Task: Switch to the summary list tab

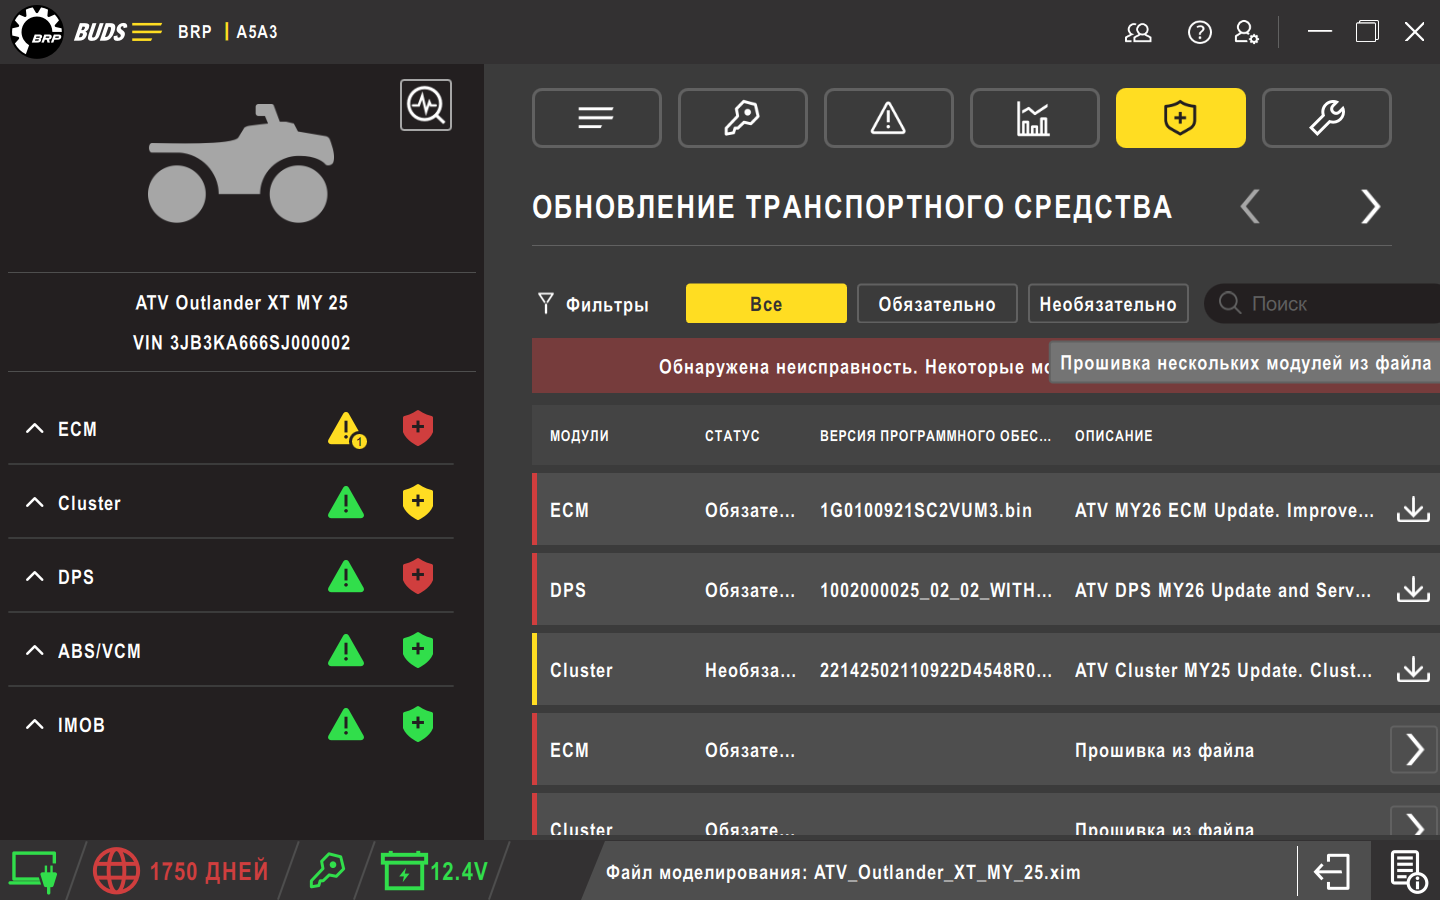Action: tap(597, 118)
